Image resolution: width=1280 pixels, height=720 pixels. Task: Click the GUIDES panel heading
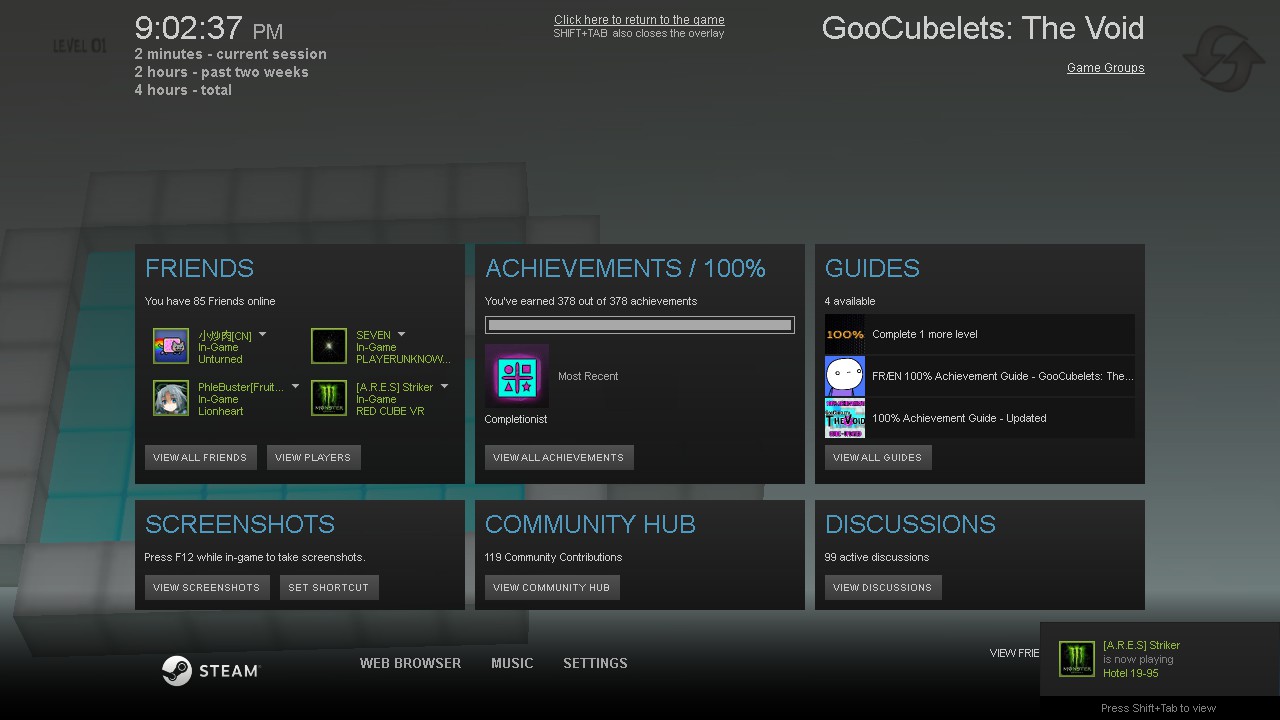click(872, 268)
